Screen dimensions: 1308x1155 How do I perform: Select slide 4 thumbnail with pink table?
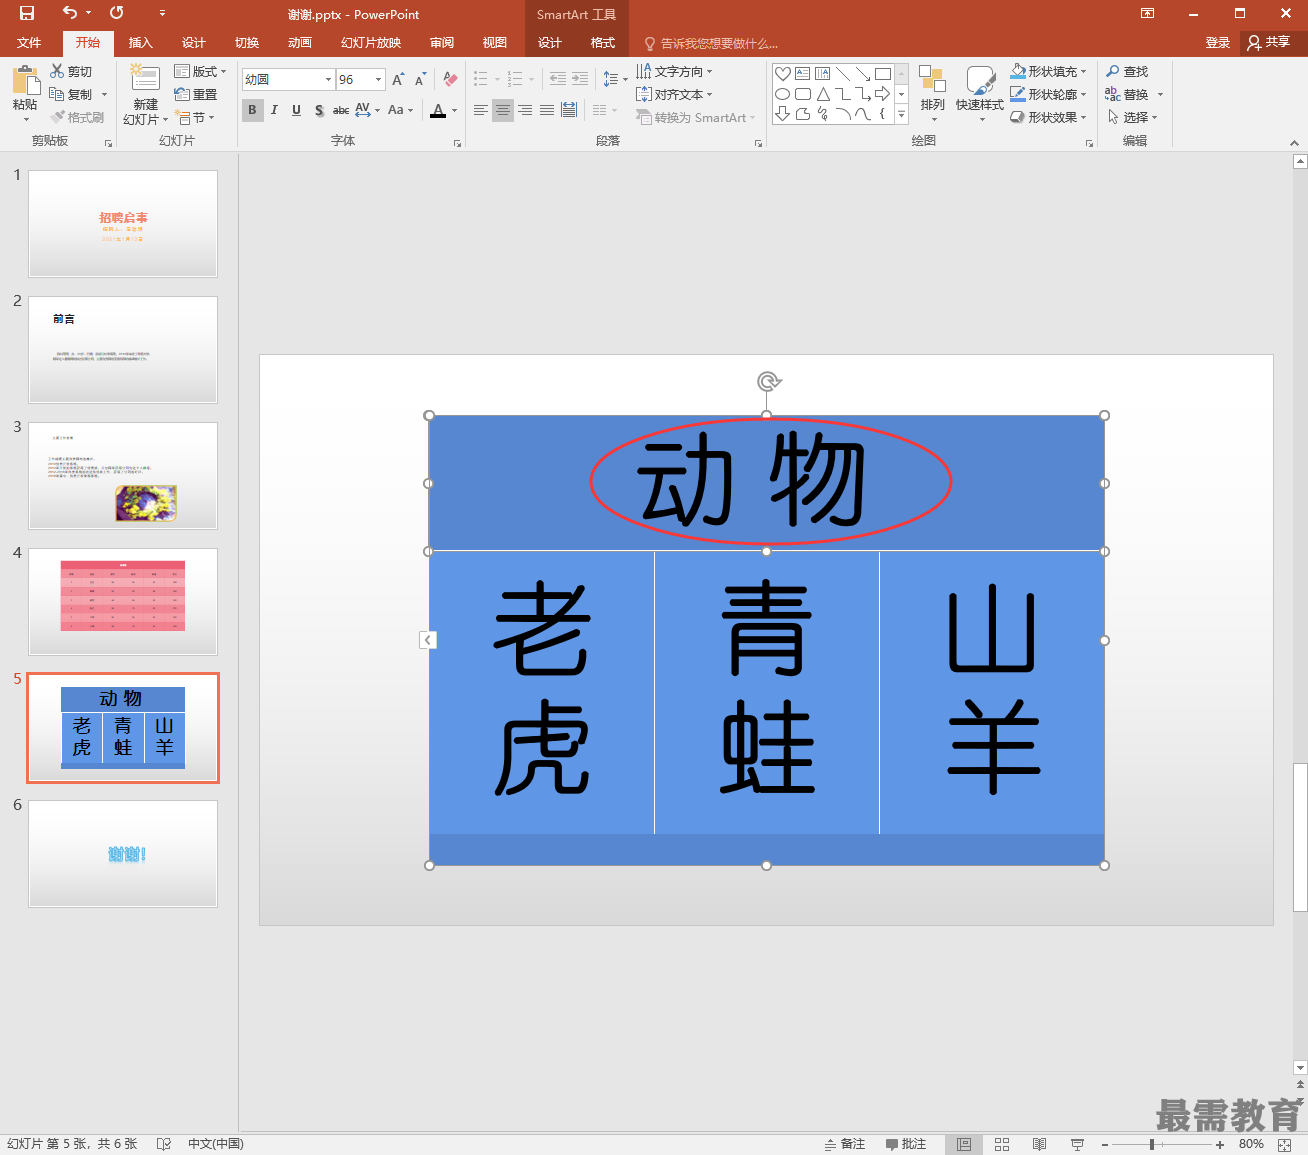(123, 601)
